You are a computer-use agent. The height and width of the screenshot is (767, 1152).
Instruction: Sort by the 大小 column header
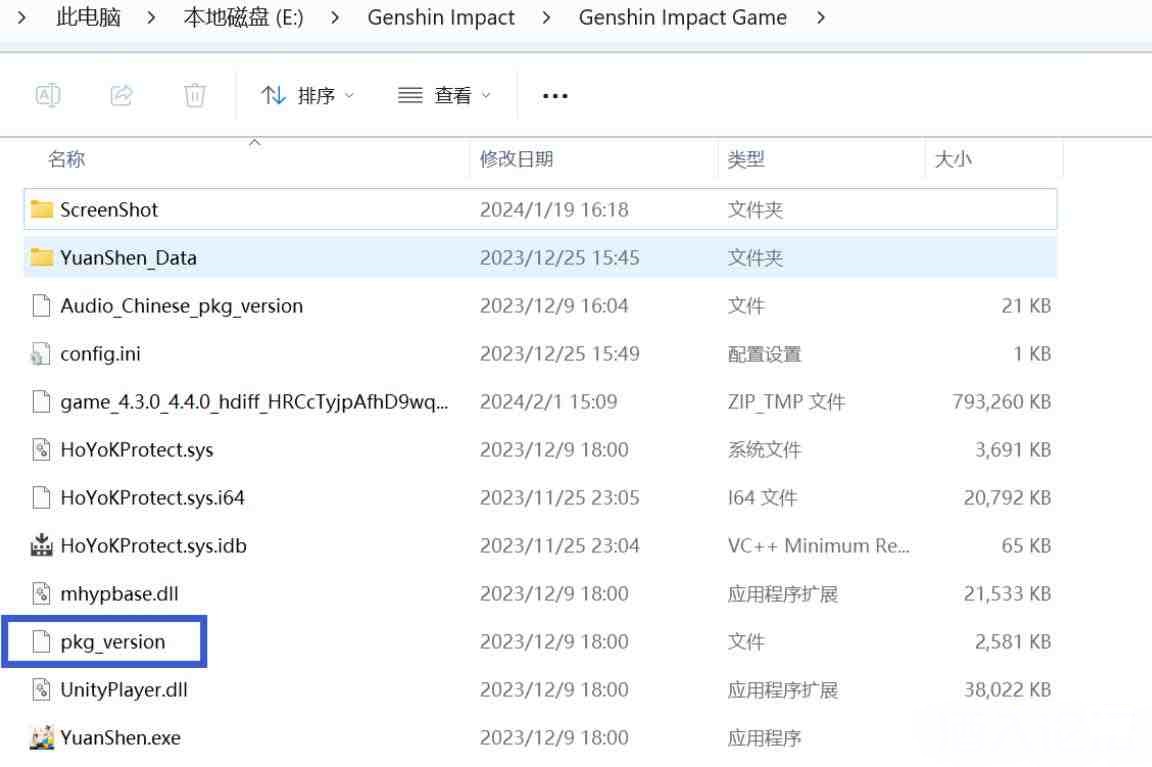pos(953,159)
